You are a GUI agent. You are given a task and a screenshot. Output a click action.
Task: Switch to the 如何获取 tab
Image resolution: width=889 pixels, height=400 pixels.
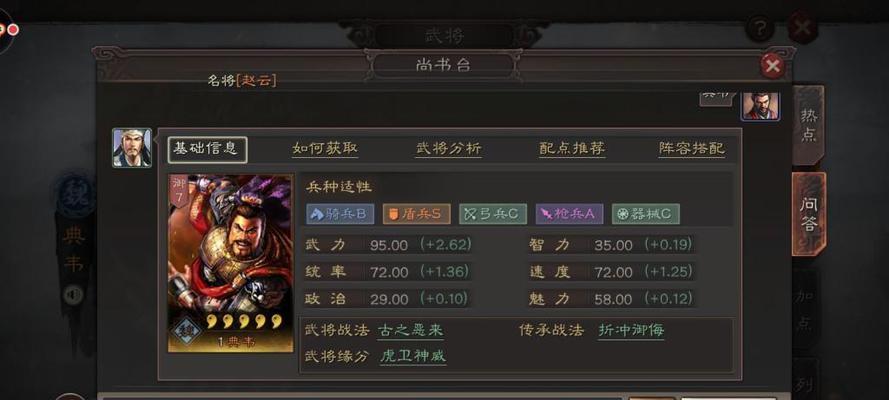(x=325, y=148)
